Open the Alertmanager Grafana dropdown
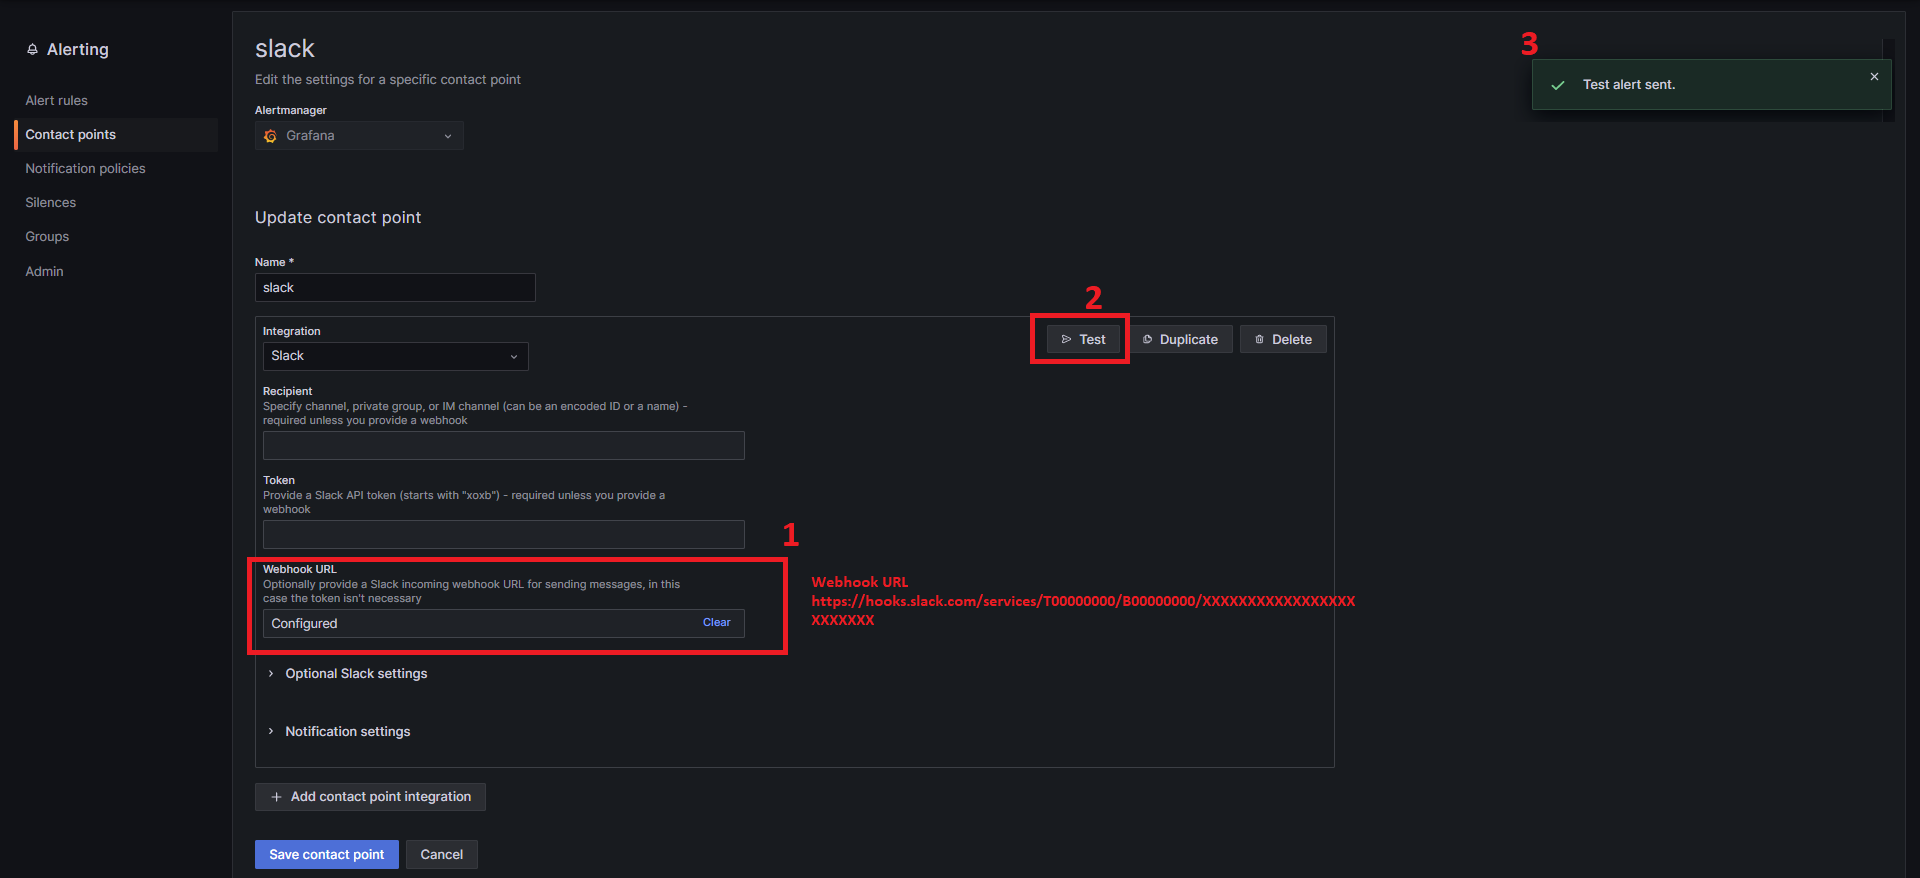 tap(359, 135)
